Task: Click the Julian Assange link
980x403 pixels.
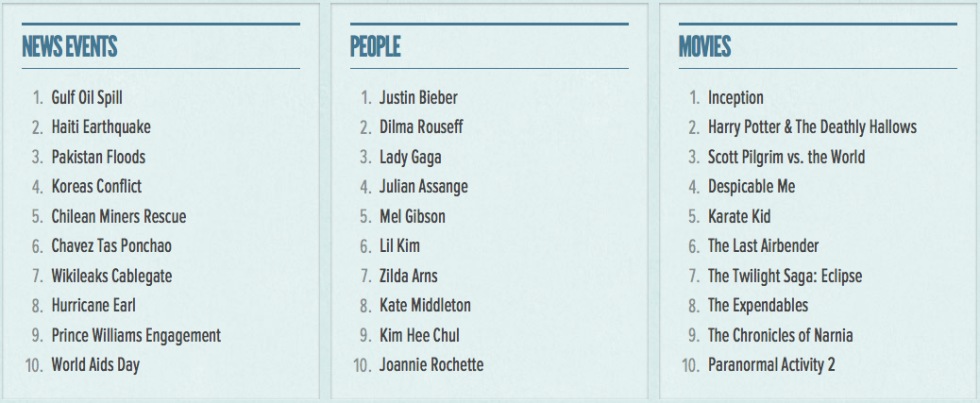Action: (423, 186)
